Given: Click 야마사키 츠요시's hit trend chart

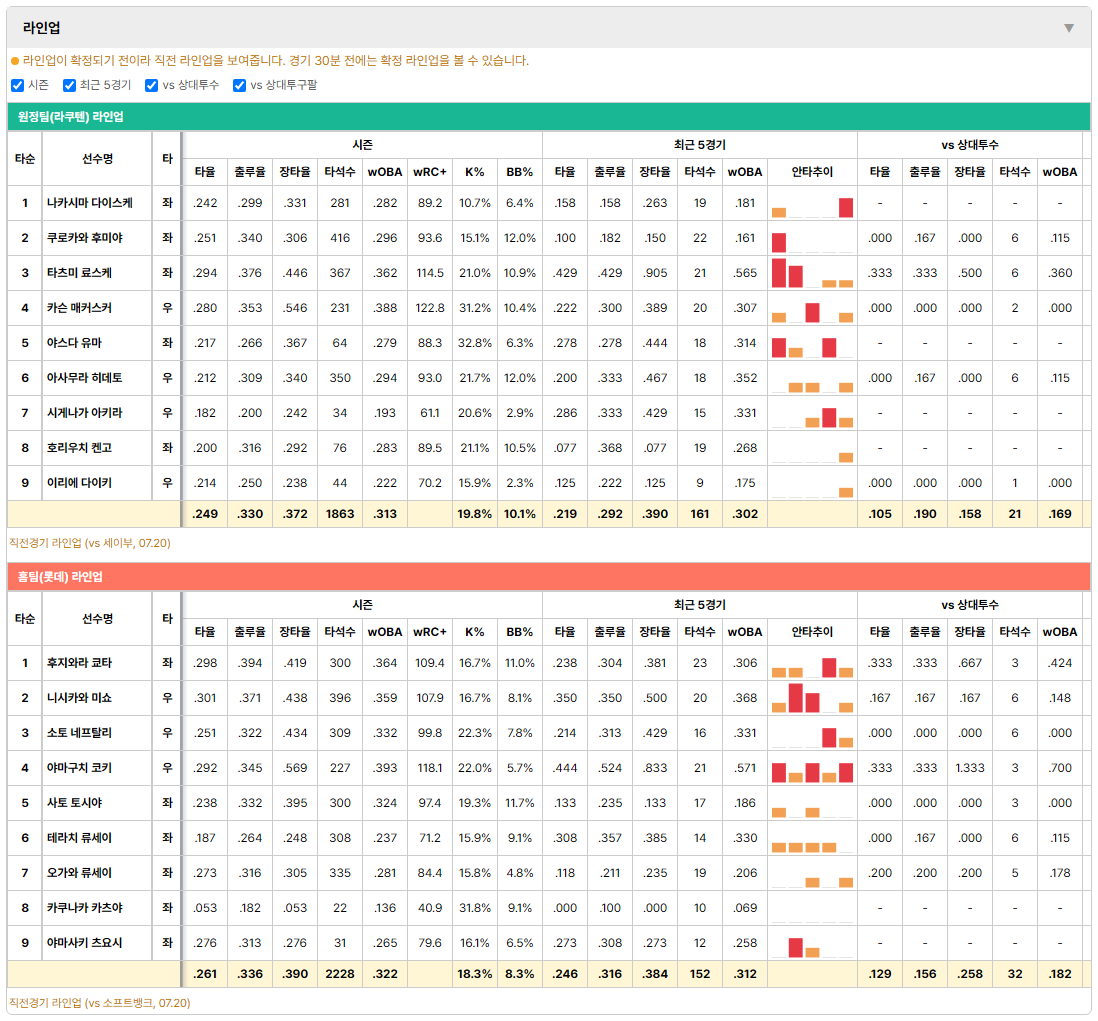Looking at the screenshot, I should coord(812,943).
